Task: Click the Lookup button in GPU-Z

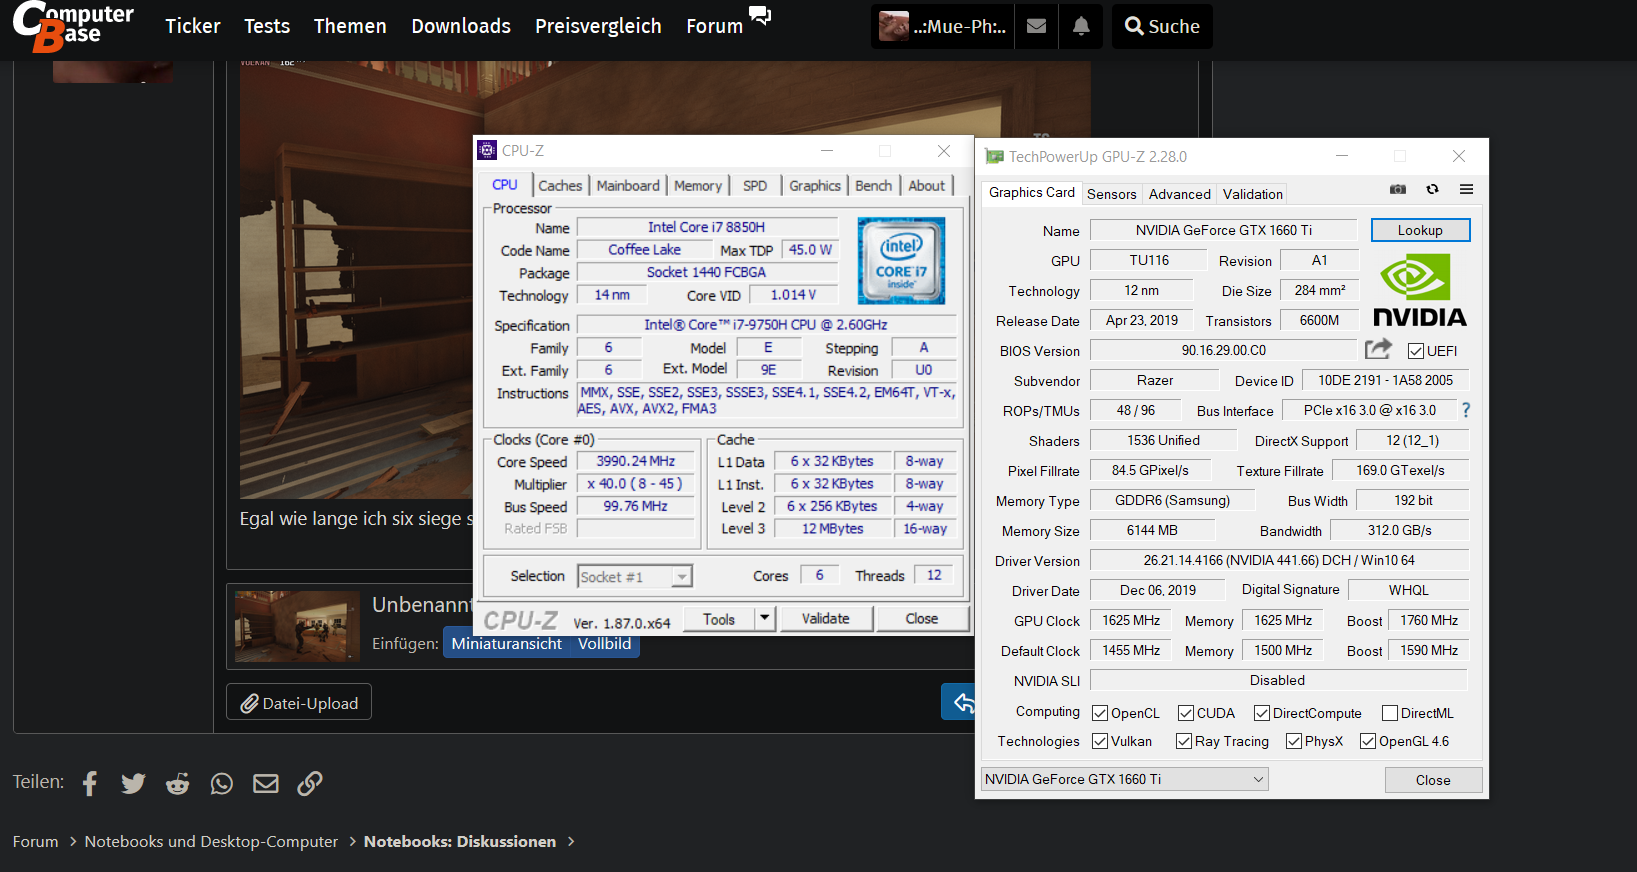Action: coord(1420,230)
